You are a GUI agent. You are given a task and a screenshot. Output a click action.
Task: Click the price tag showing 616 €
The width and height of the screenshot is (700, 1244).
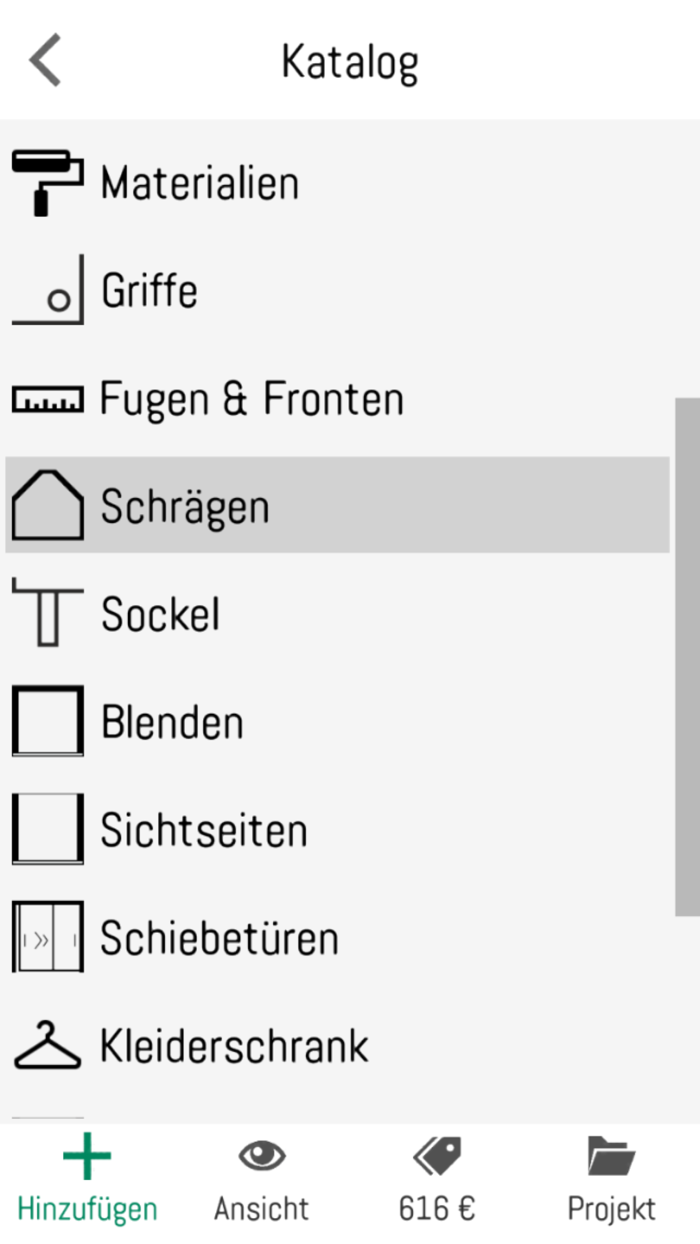436,1180
